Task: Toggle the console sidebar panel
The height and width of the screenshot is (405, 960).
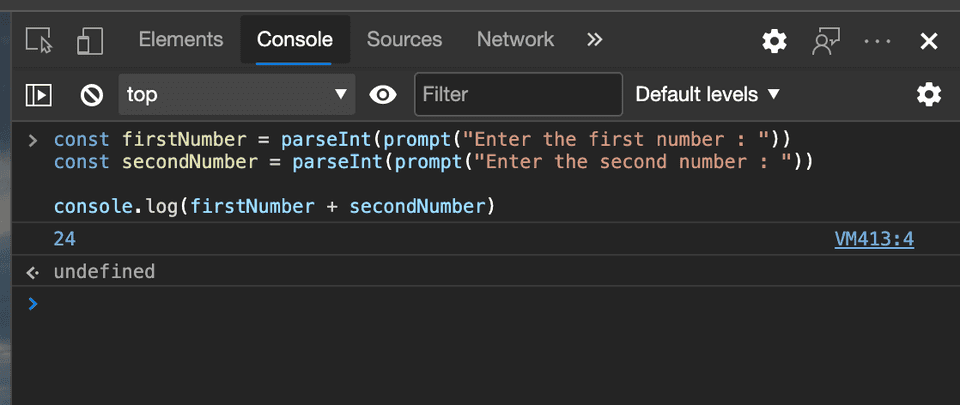Action: [39, 95]
